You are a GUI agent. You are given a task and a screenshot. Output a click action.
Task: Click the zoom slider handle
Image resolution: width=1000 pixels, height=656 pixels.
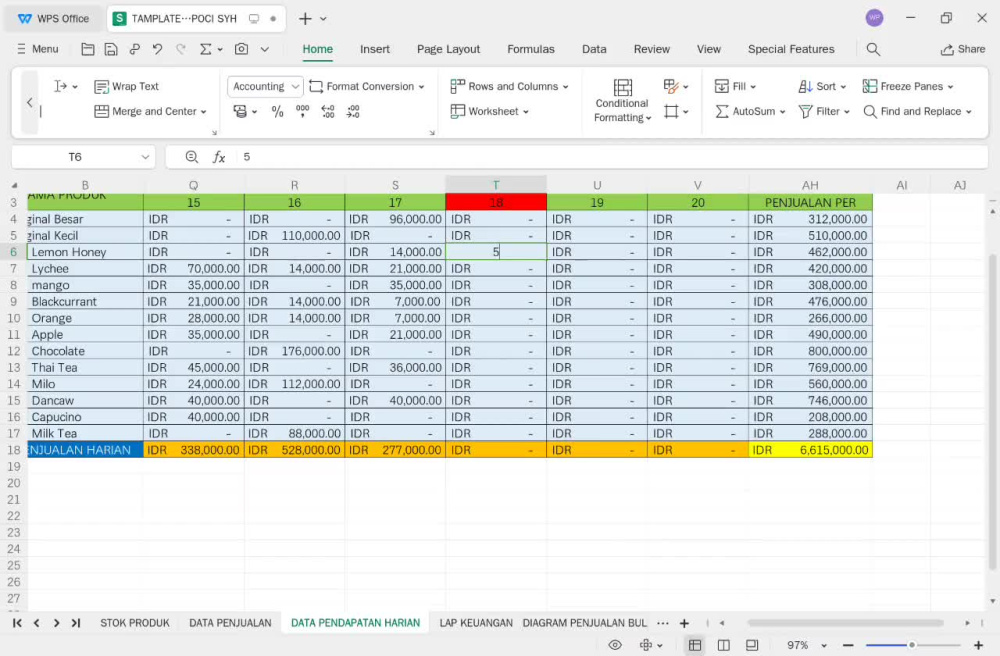pos(912,645)
